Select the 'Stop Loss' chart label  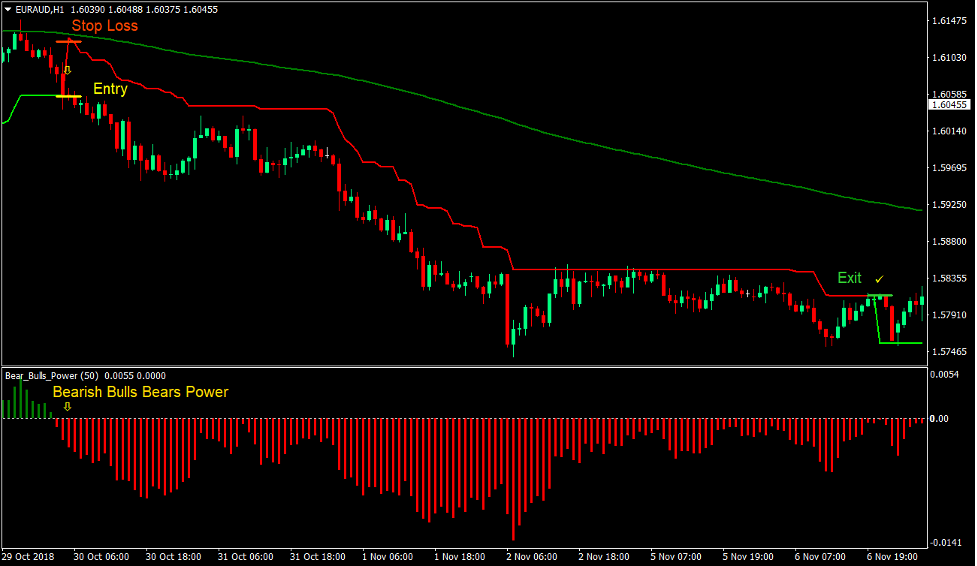click(x=105, y=26)
